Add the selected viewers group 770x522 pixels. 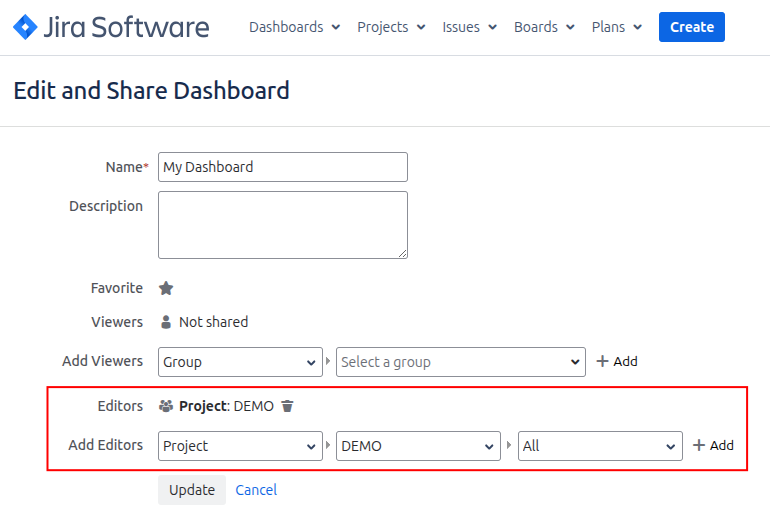tap(617, 361)
